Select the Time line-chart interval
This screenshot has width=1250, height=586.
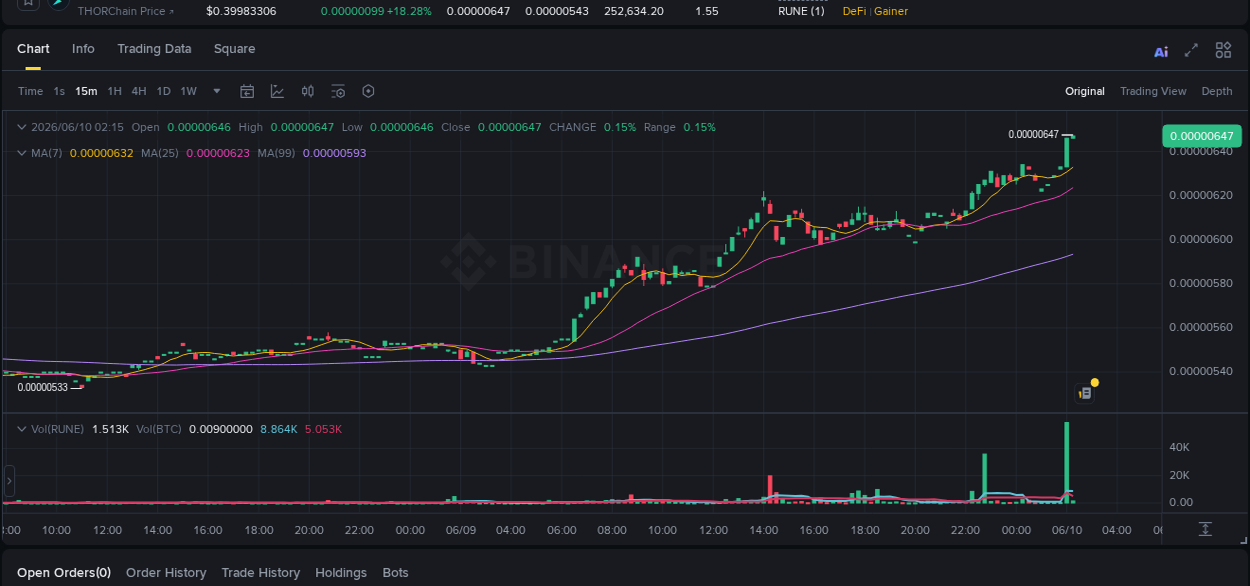pos(30,91)
